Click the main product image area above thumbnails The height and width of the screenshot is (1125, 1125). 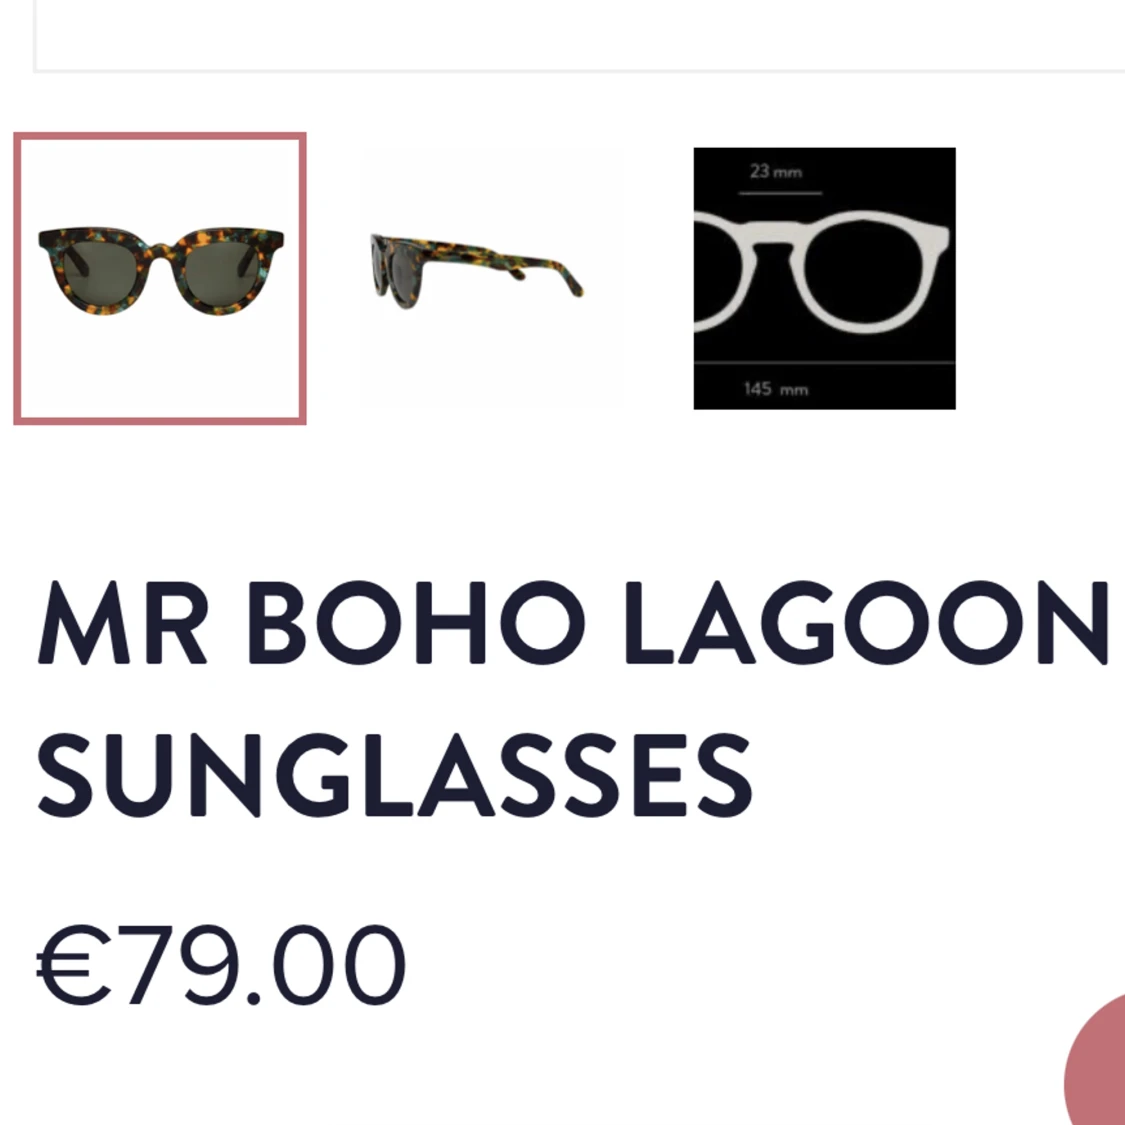(580, 36)
